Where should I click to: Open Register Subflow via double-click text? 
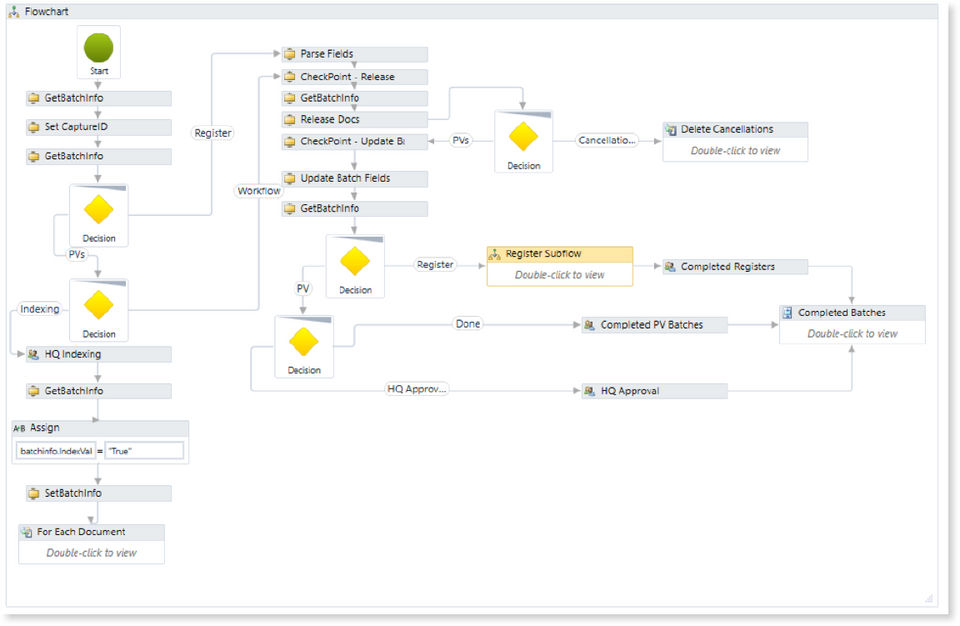click(x=559, y=275)
